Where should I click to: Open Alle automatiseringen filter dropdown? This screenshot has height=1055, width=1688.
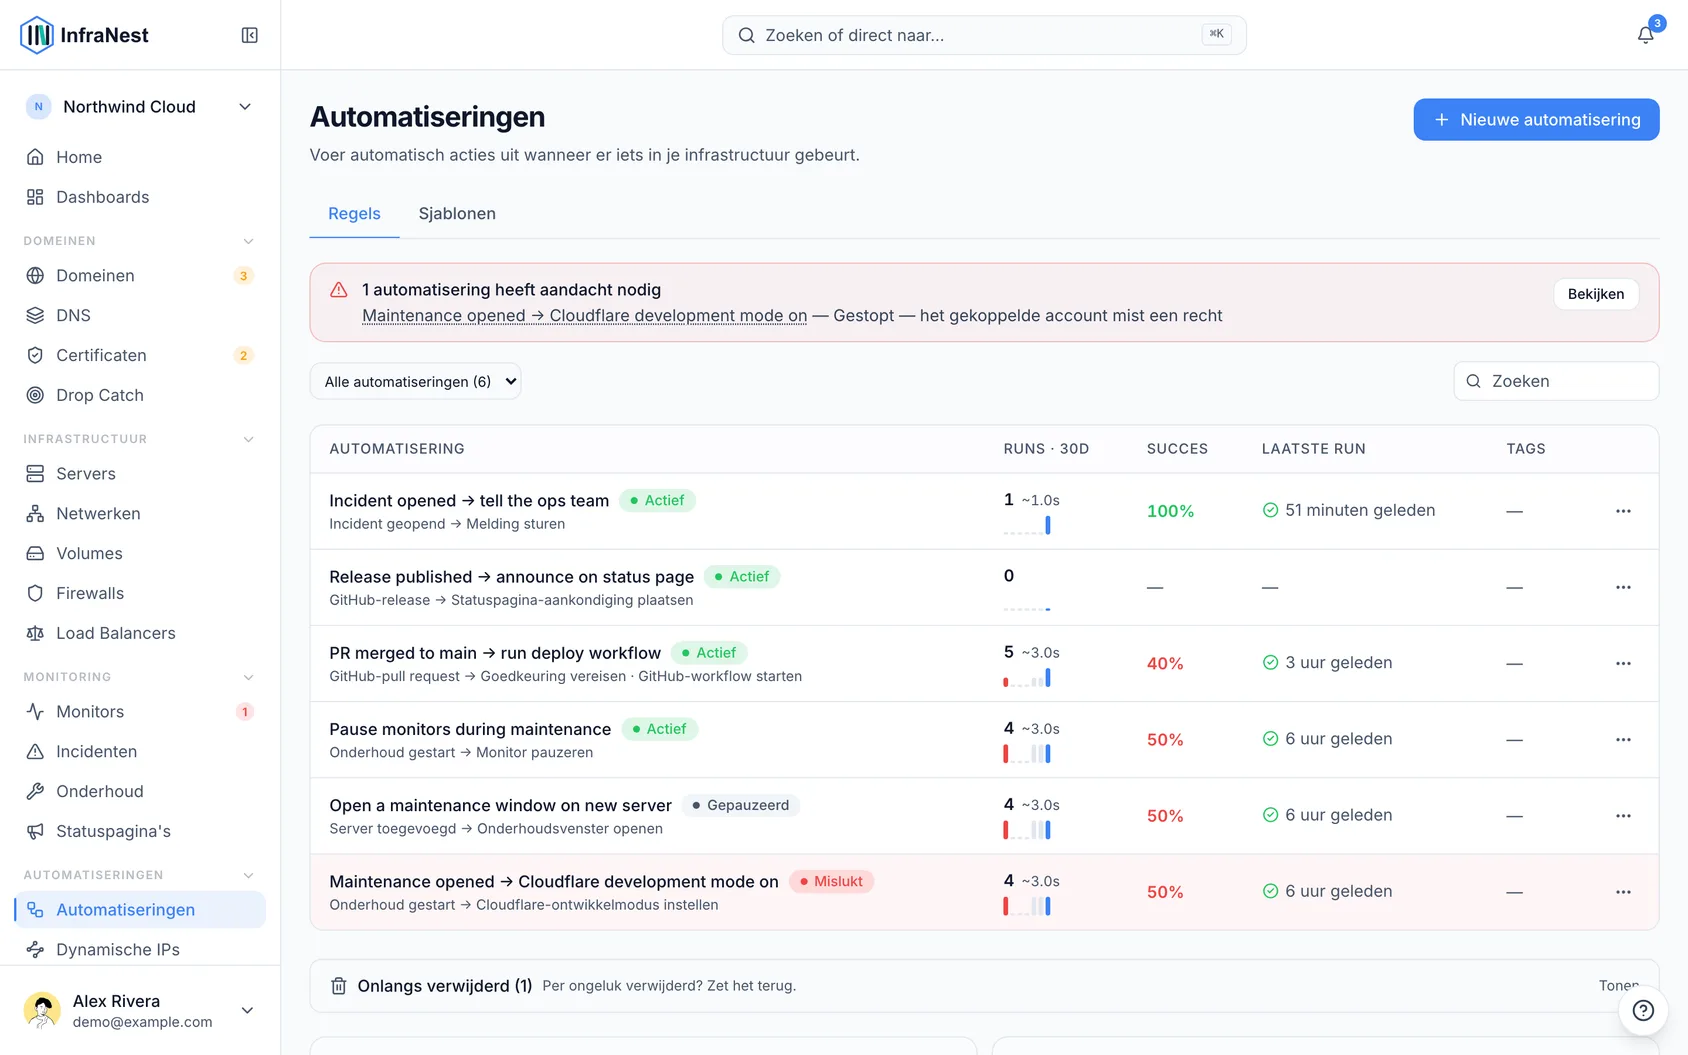tap(415, 381)
